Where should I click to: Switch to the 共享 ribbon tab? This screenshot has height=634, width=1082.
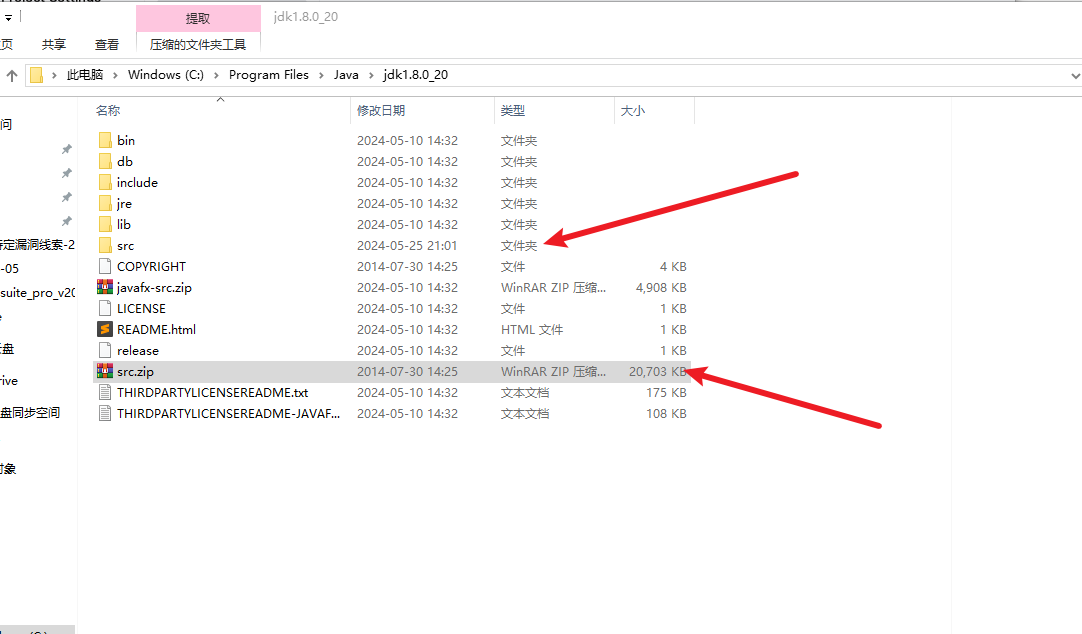pos(54,45)
